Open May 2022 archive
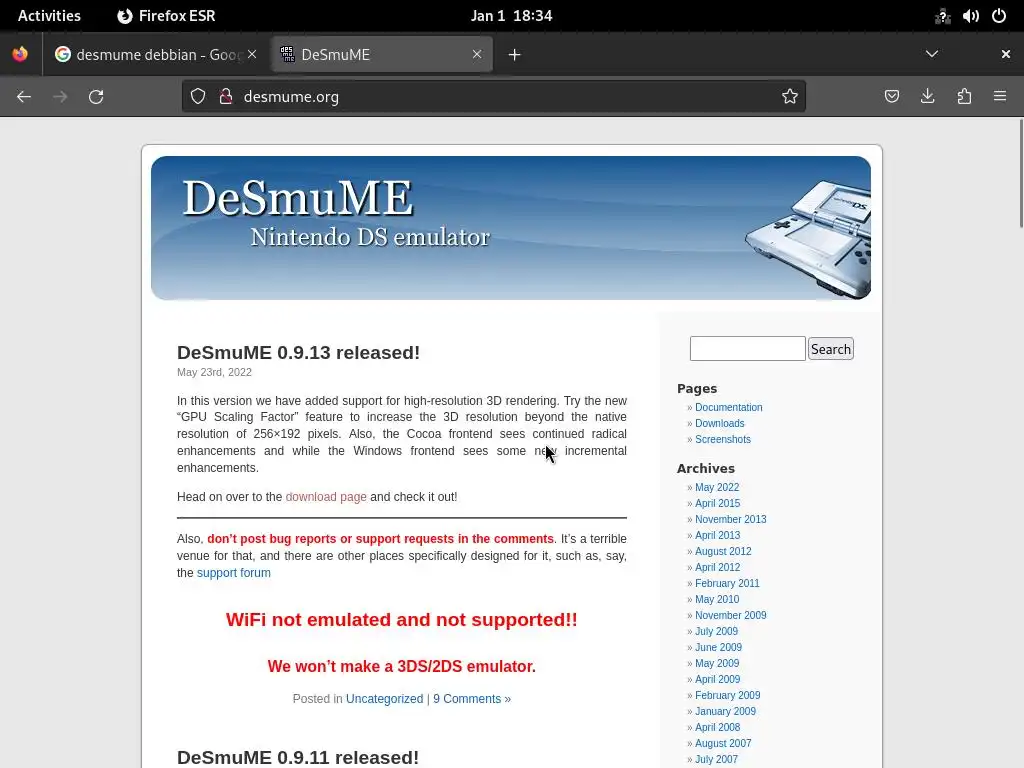1024x768 pixels. pyautogui.click(x=716, y=487)
